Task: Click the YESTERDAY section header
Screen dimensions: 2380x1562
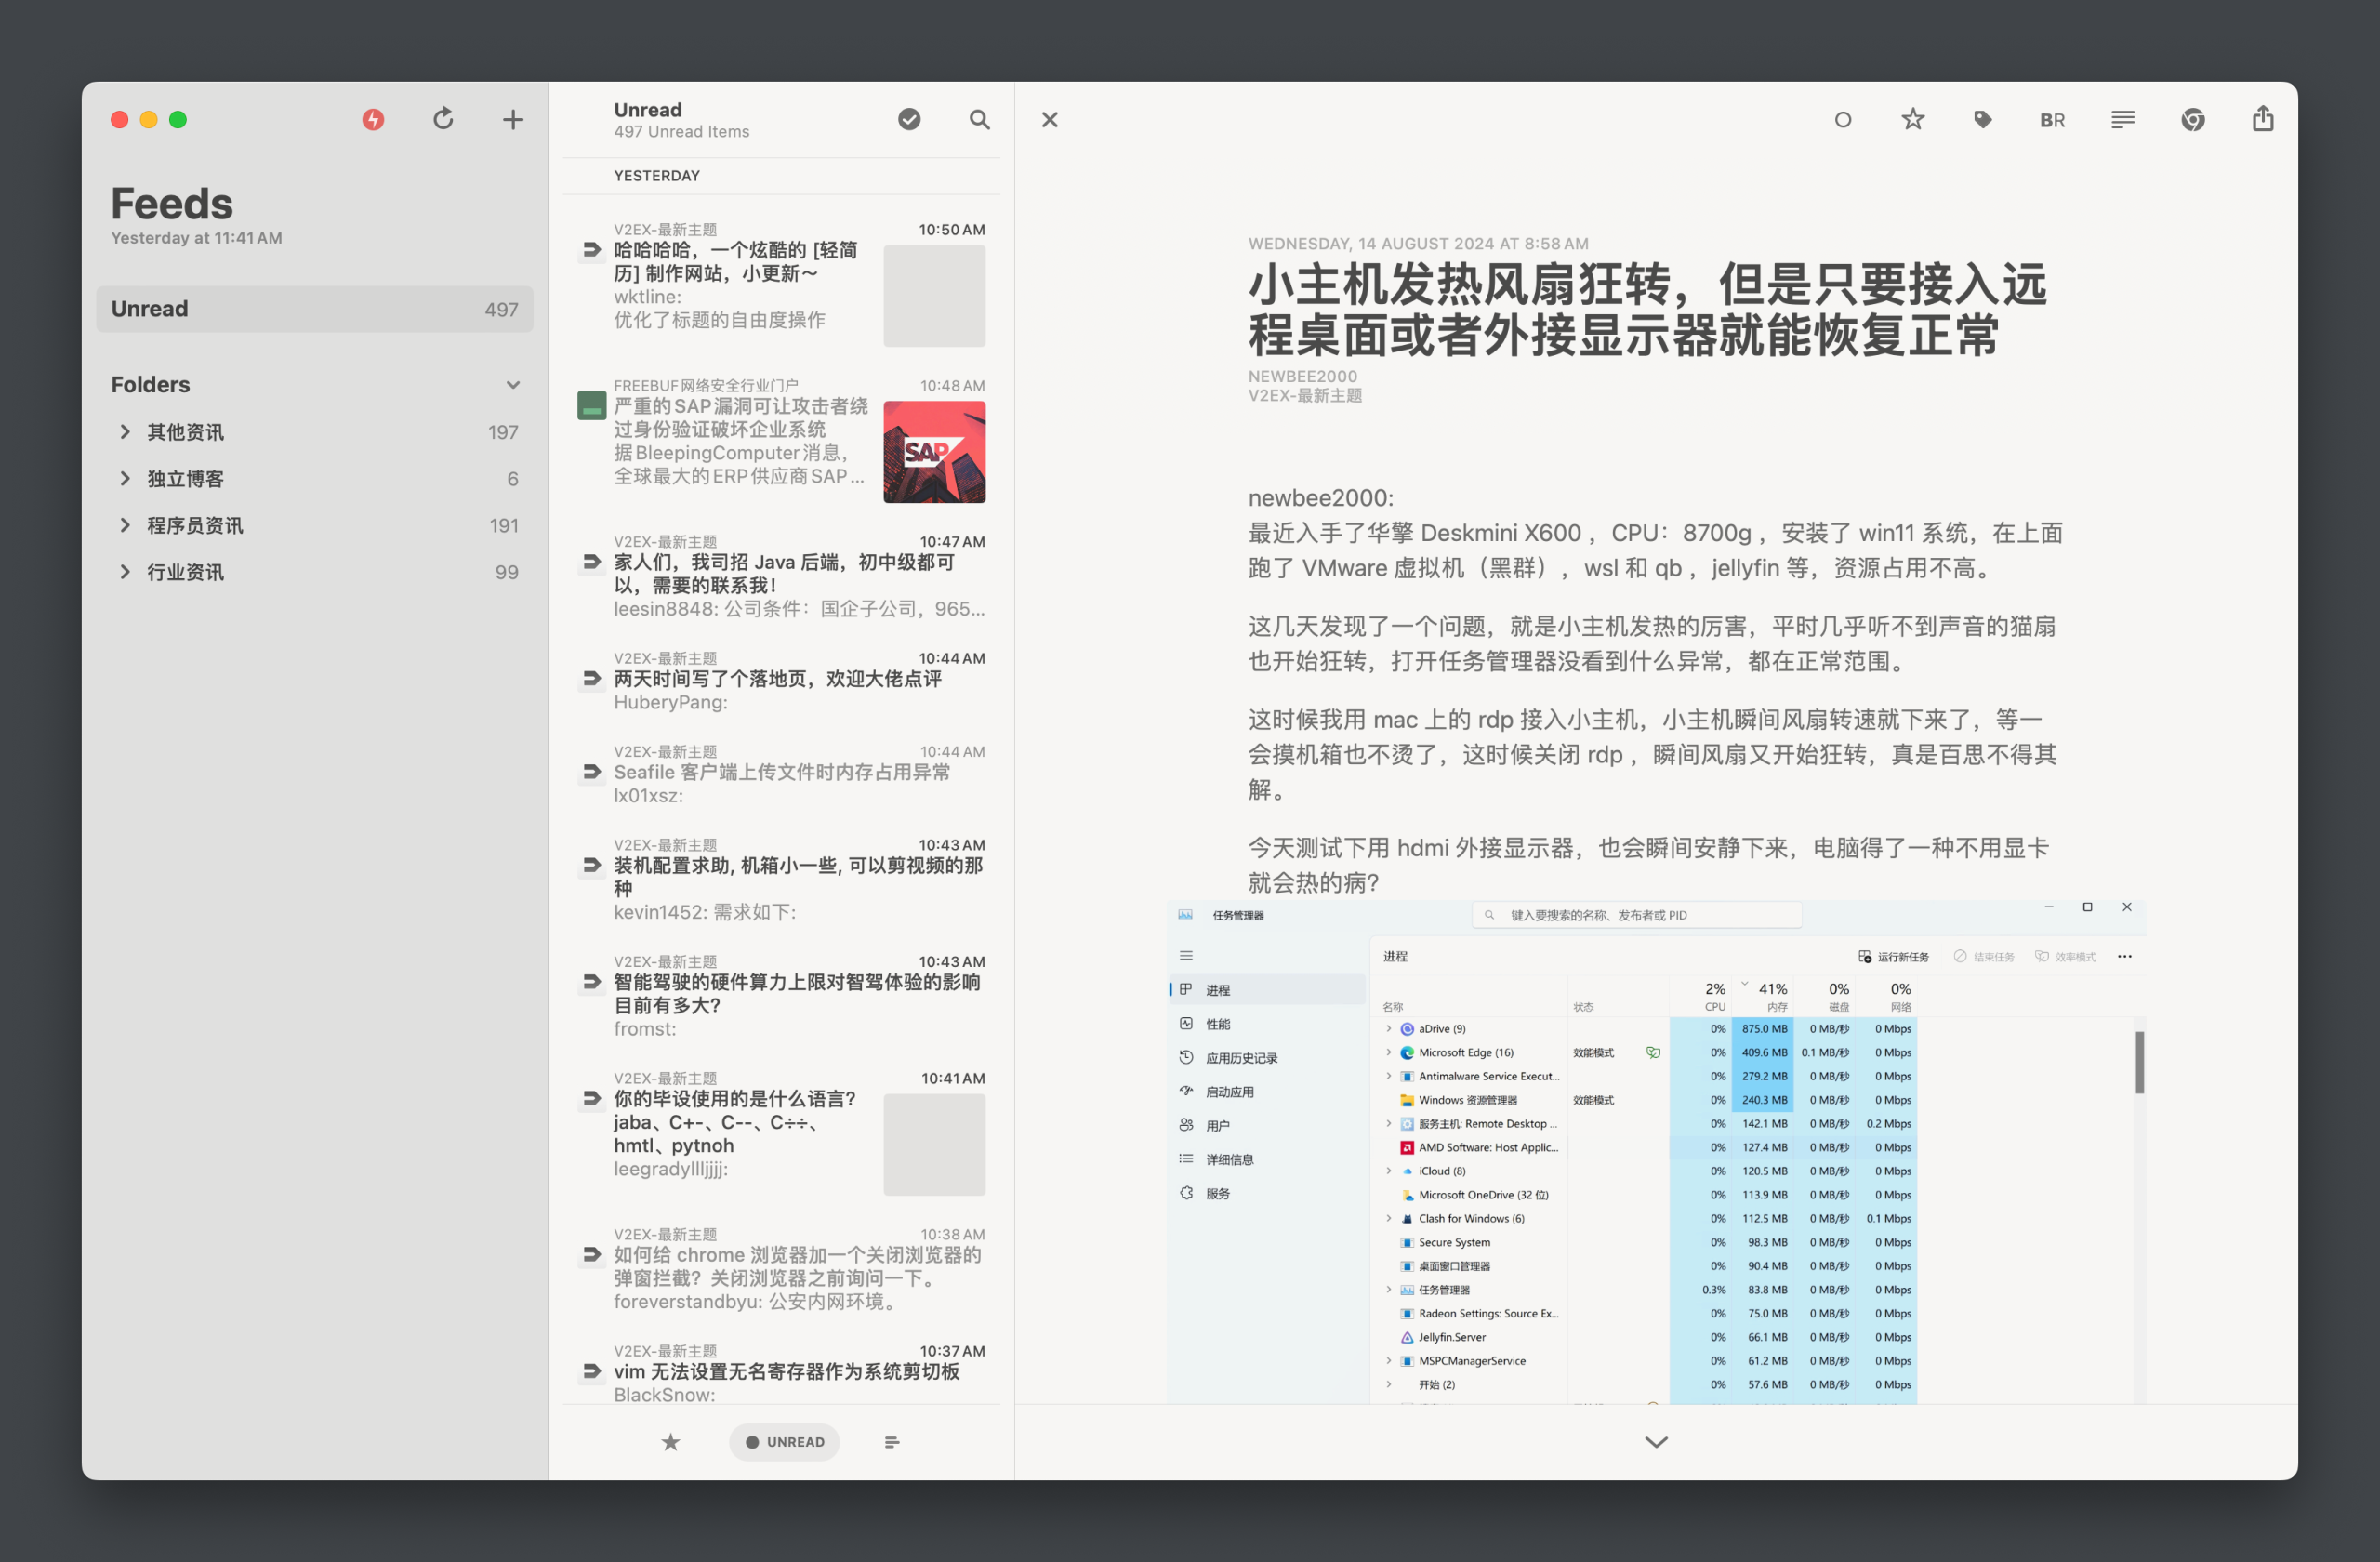Action: (x=657, y=176)
